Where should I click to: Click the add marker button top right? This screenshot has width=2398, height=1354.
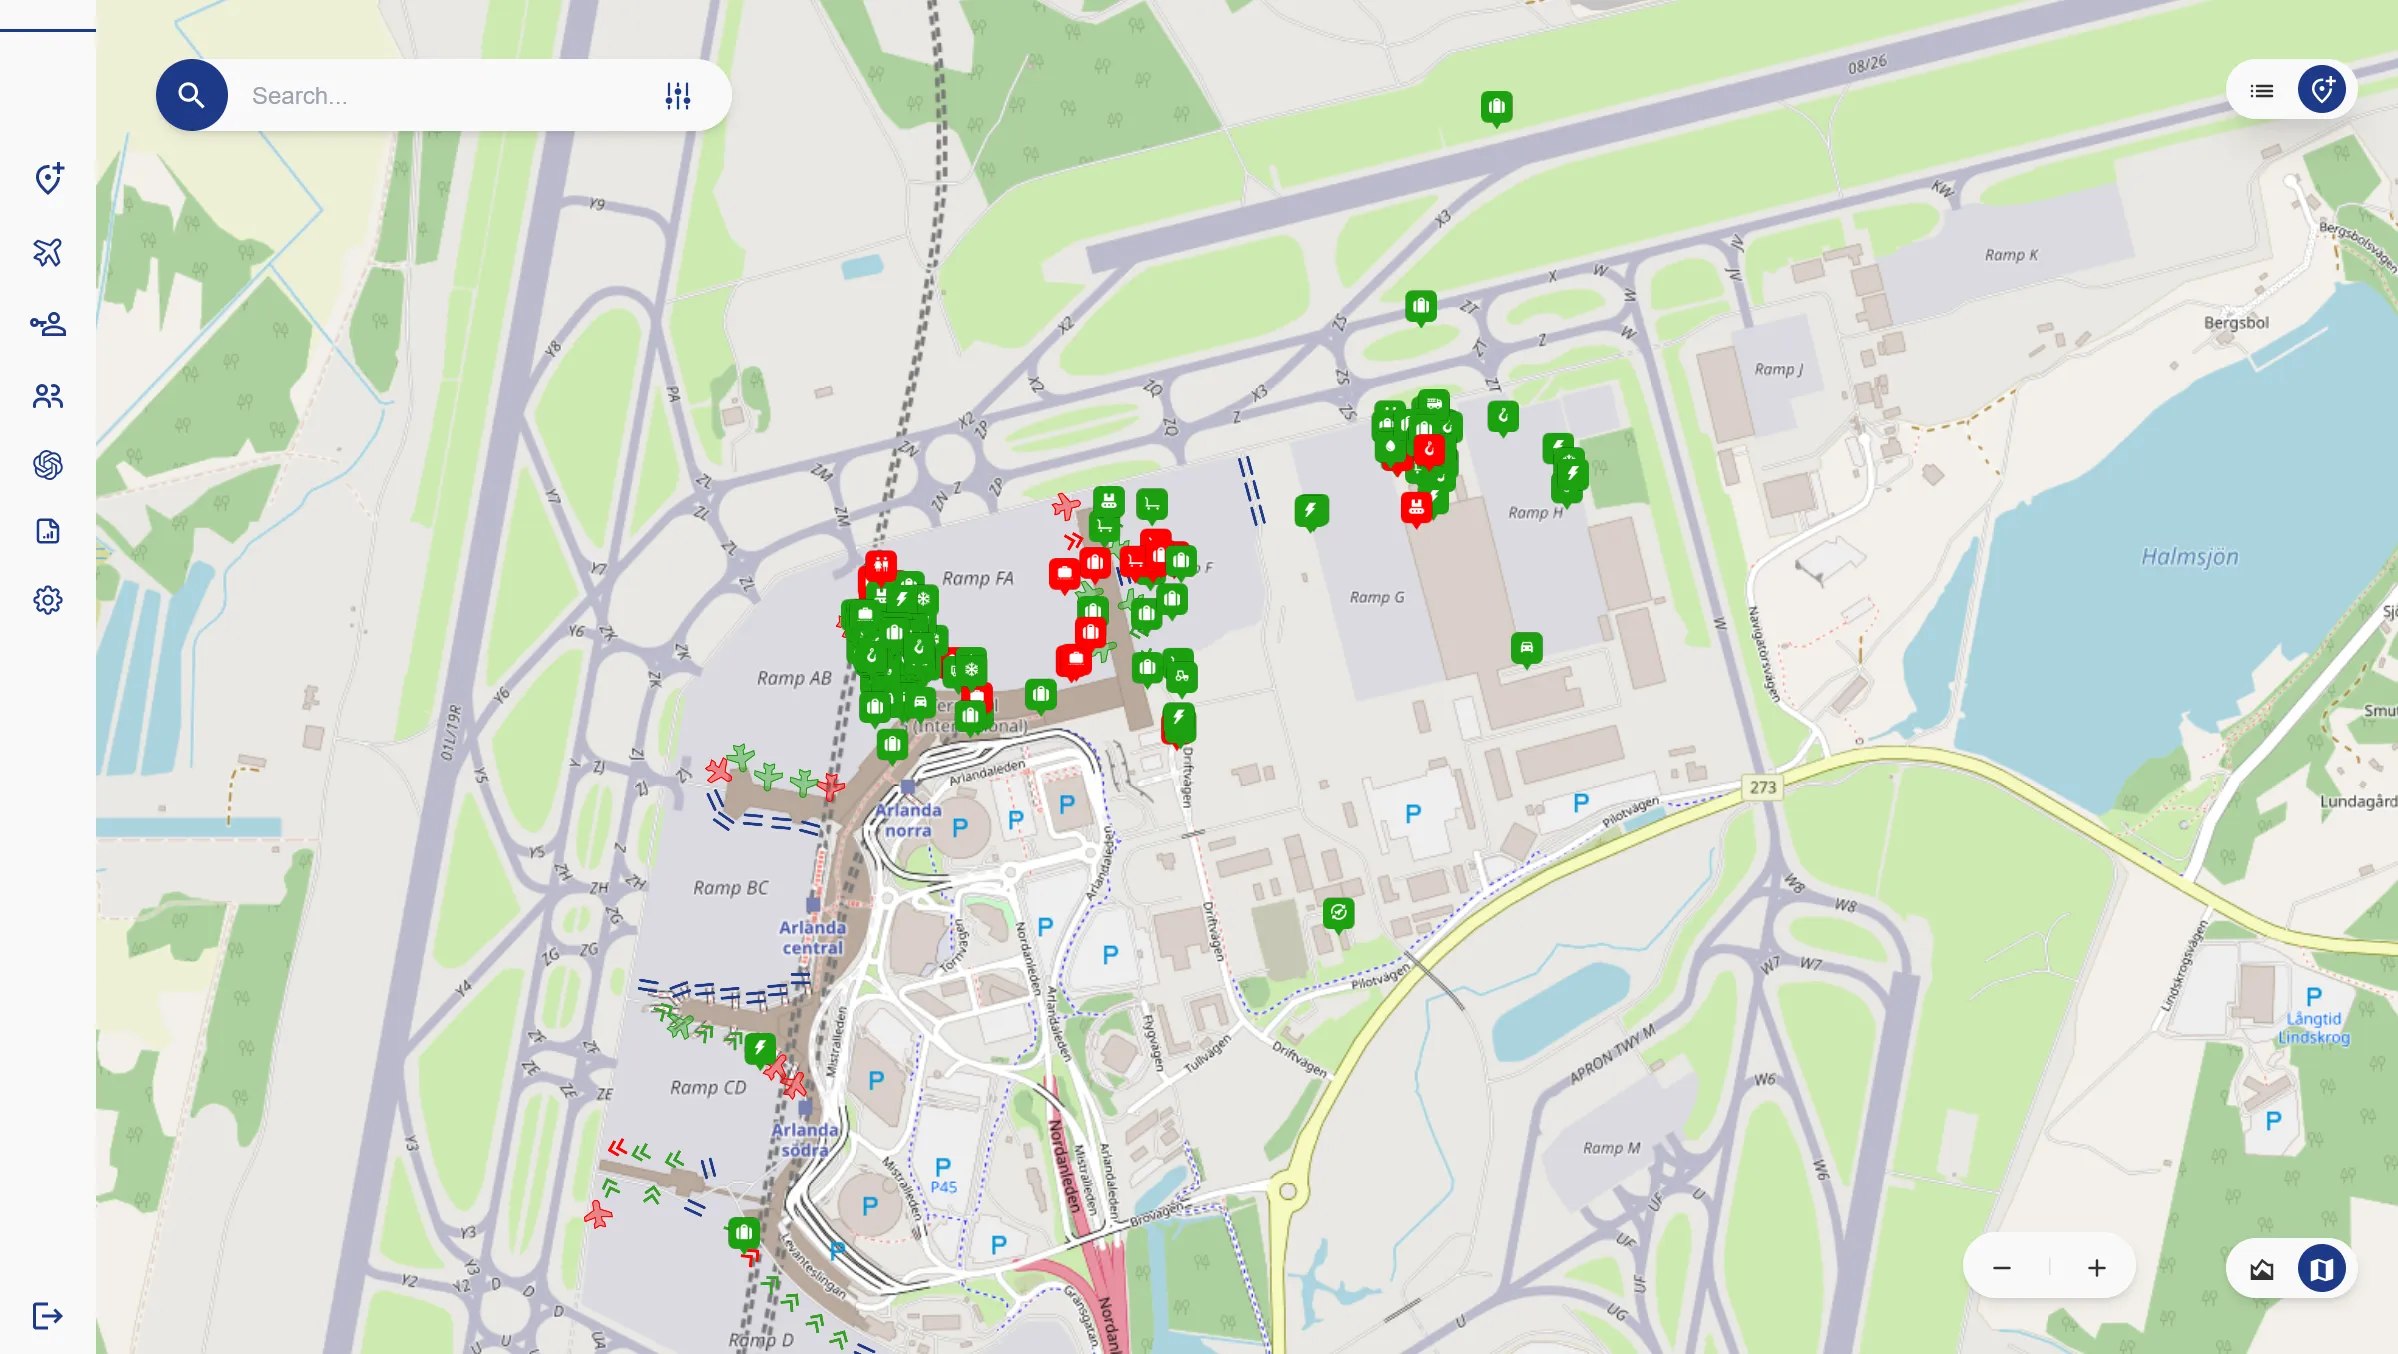tap(2321, 91)
